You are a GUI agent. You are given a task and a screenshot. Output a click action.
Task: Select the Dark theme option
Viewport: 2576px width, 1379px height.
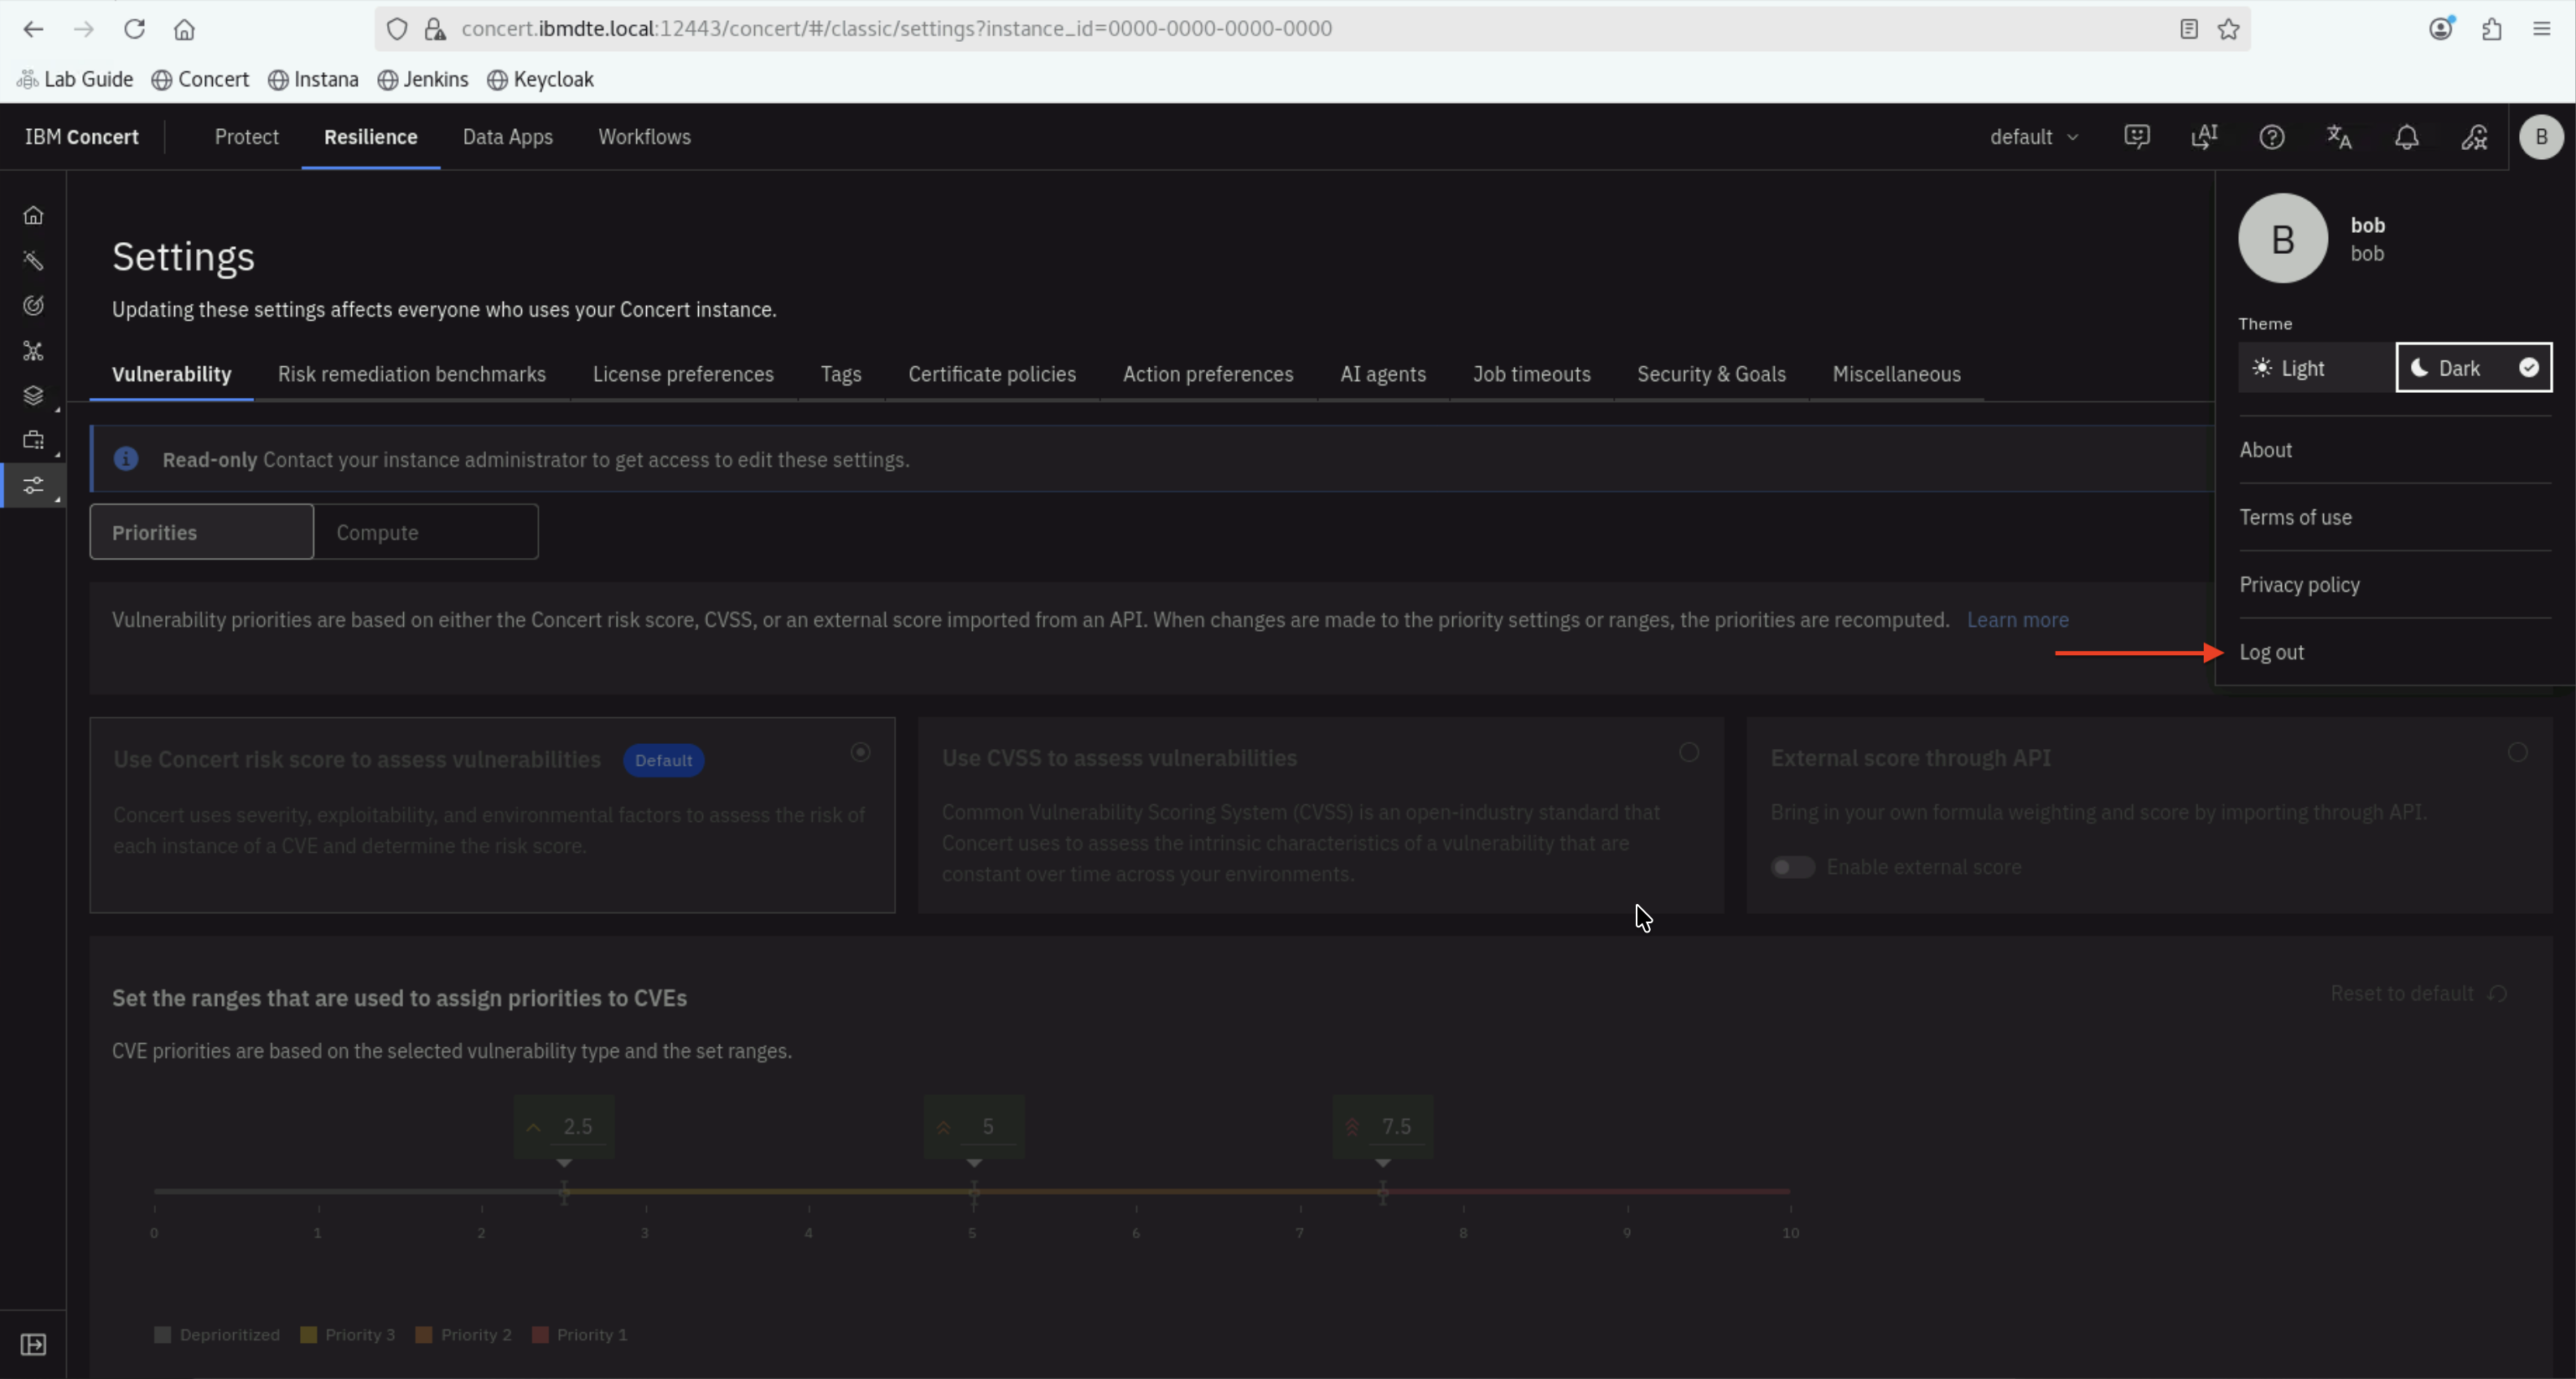[x=2474, y=368]
